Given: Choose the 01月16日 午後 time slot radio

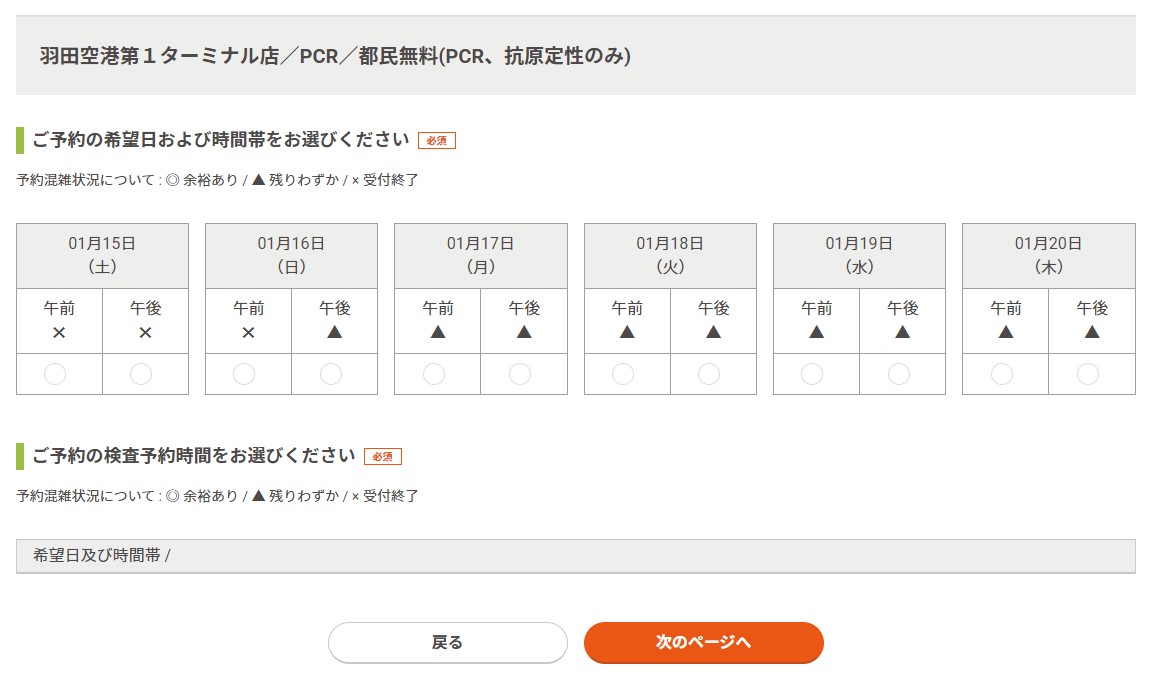Looking at the screenshot, I should coord(331,374).
